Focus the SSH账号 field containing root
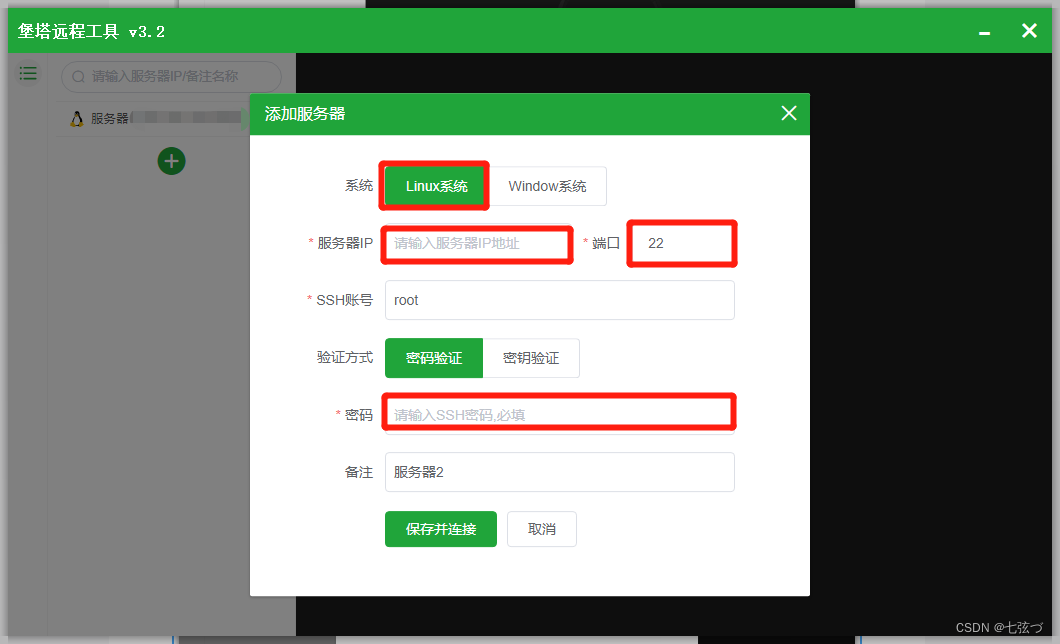 [560, 300]
